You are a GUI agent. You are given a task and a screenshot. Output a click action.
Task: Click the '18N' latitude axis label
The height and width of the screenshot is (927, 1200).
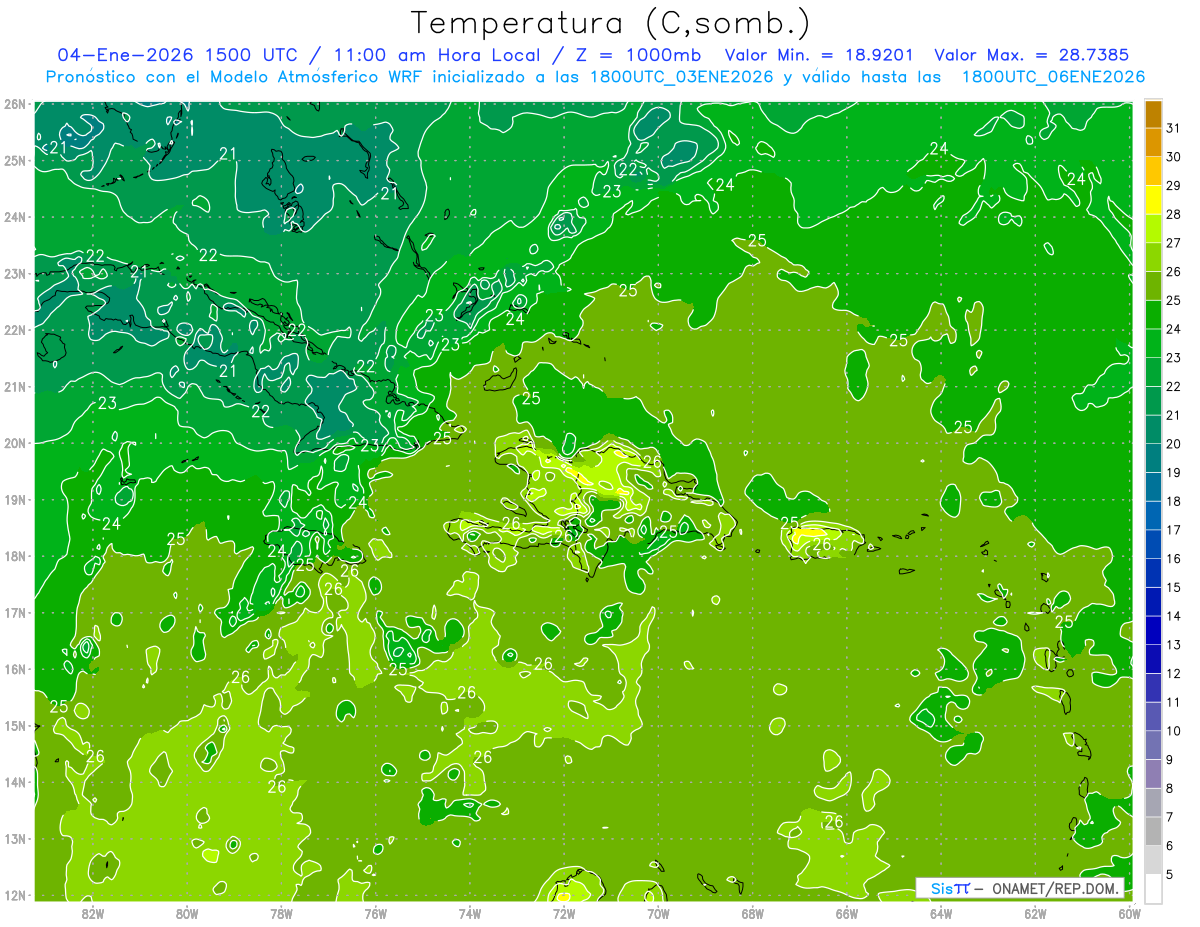[14, 556]
